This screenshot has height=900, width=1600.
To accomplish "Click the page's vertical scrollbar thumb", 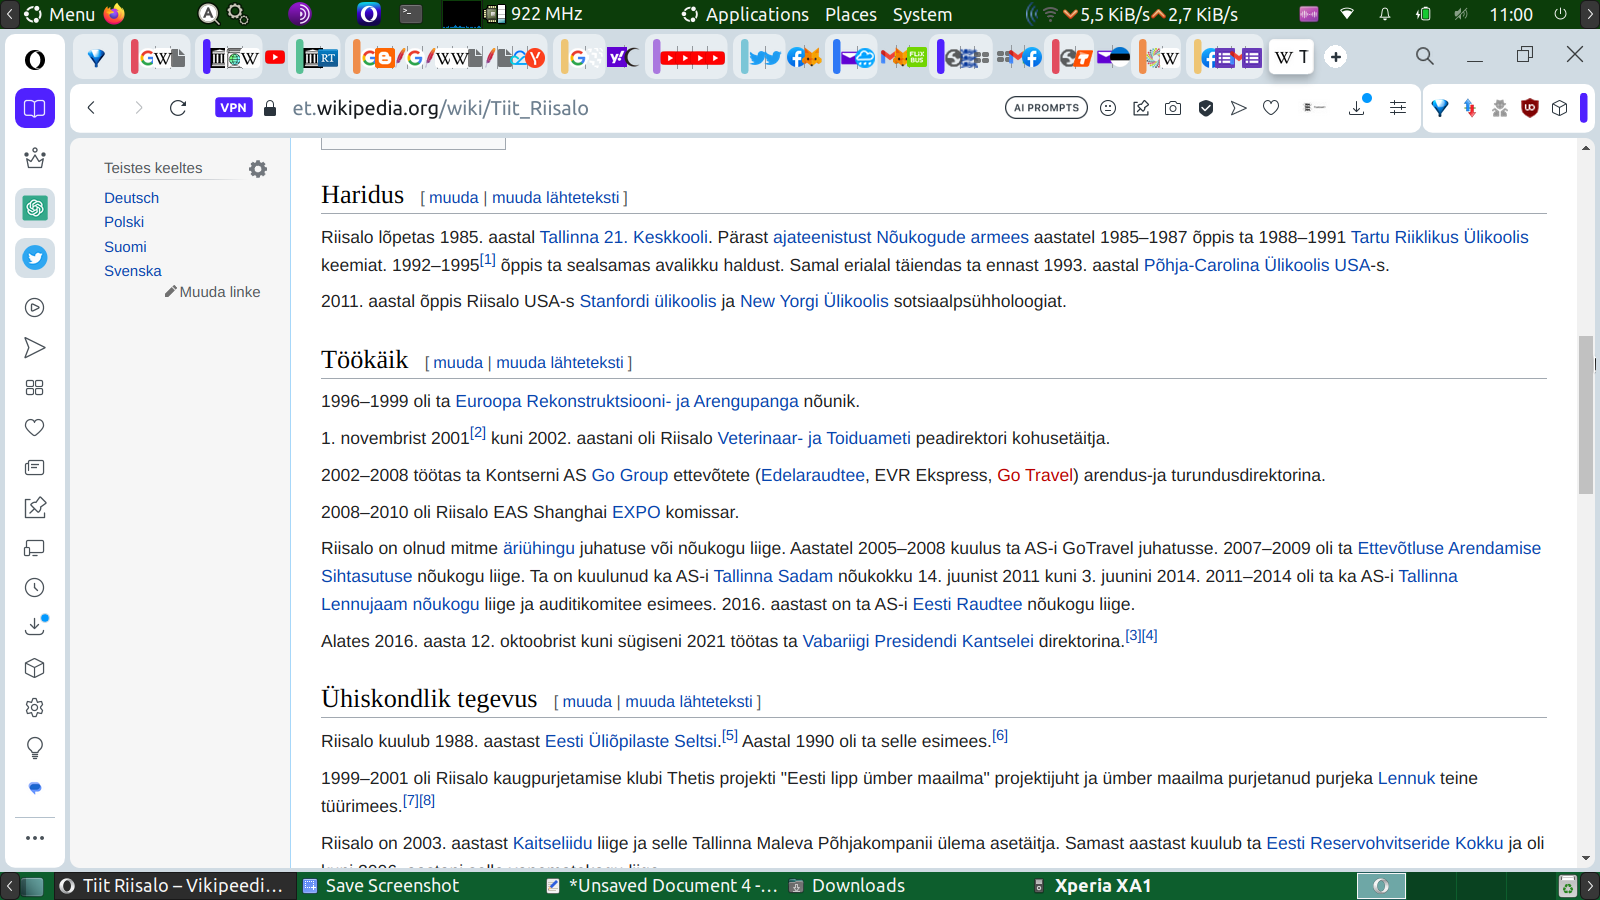I will 1586,415.
